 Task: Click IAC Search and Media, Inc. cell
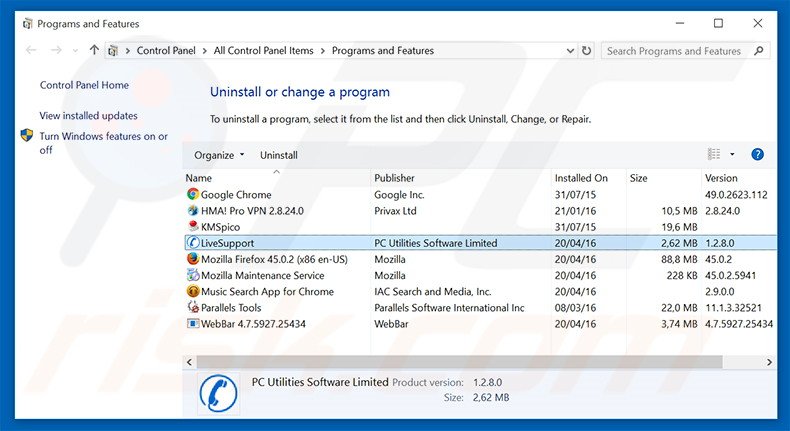pos(432,291)
